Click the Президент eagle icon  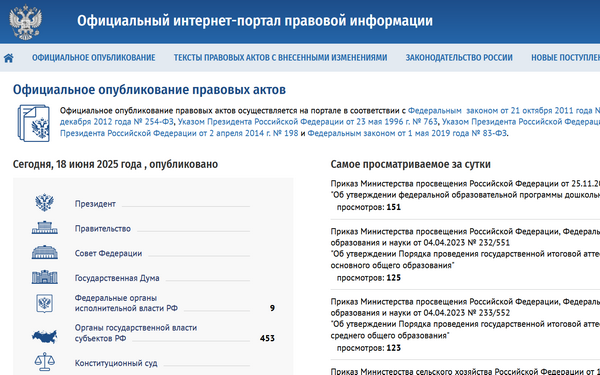(44, 203)
